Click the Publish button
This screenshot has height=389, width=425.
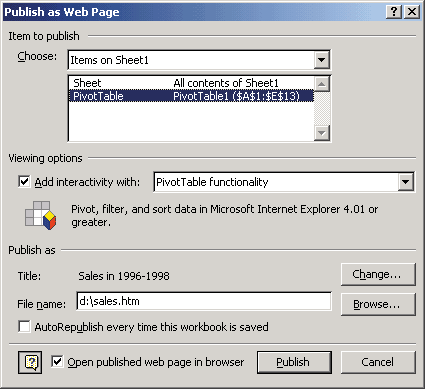(294, 362)
